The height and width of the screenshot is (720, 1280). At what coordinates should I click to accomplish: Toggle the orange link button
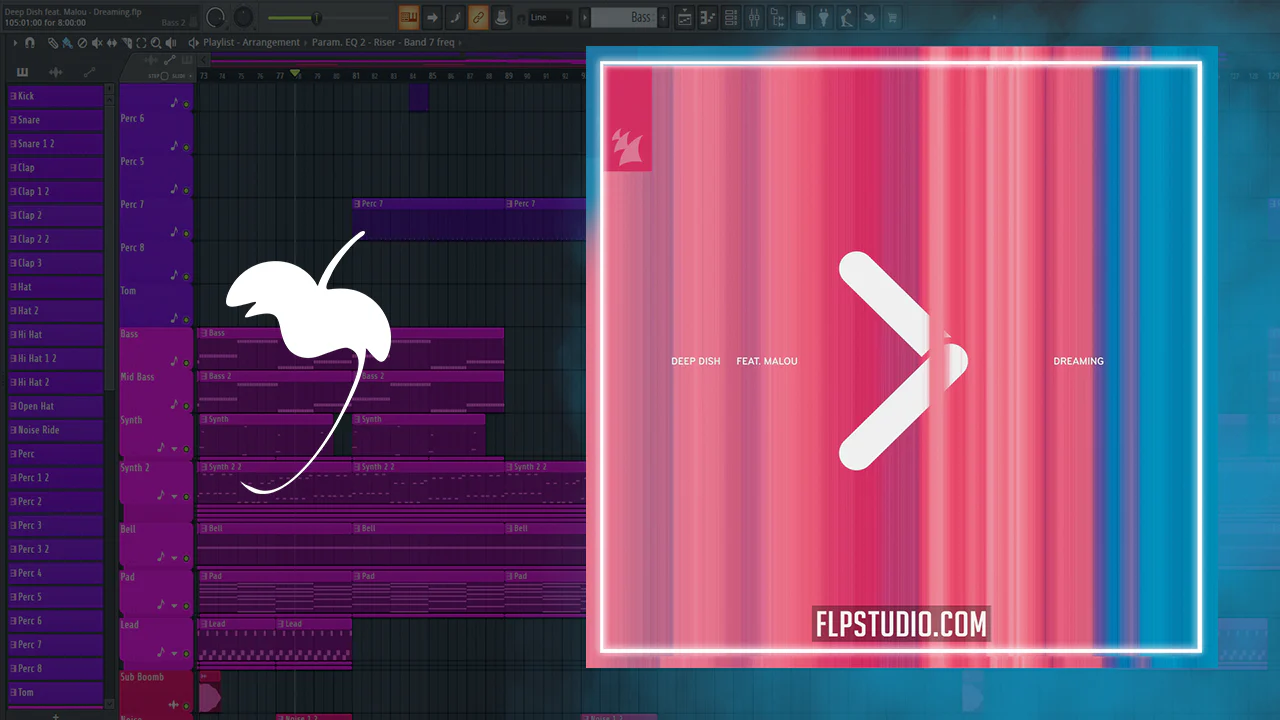click(478, 17)
